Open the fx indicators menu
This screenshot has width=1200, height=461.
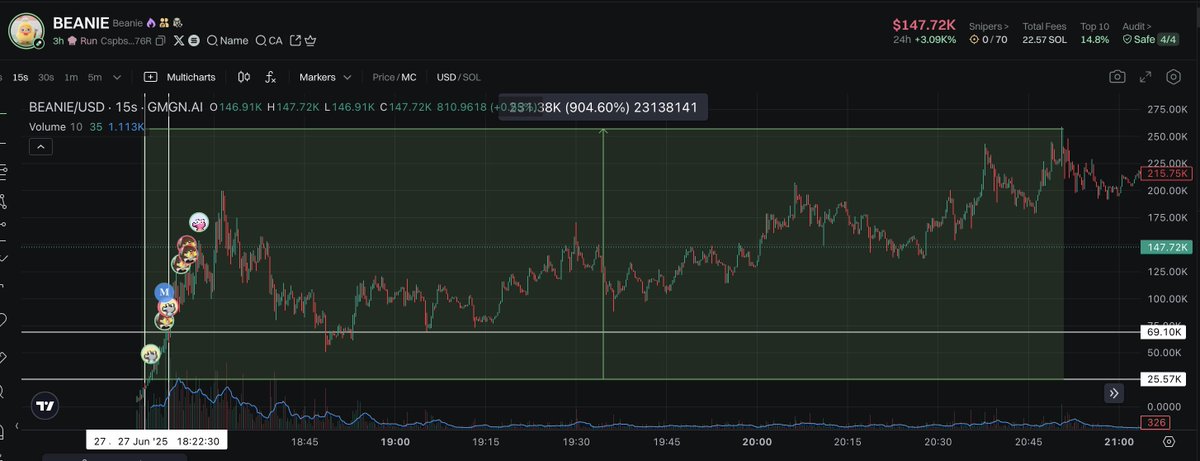coord(270,77)
